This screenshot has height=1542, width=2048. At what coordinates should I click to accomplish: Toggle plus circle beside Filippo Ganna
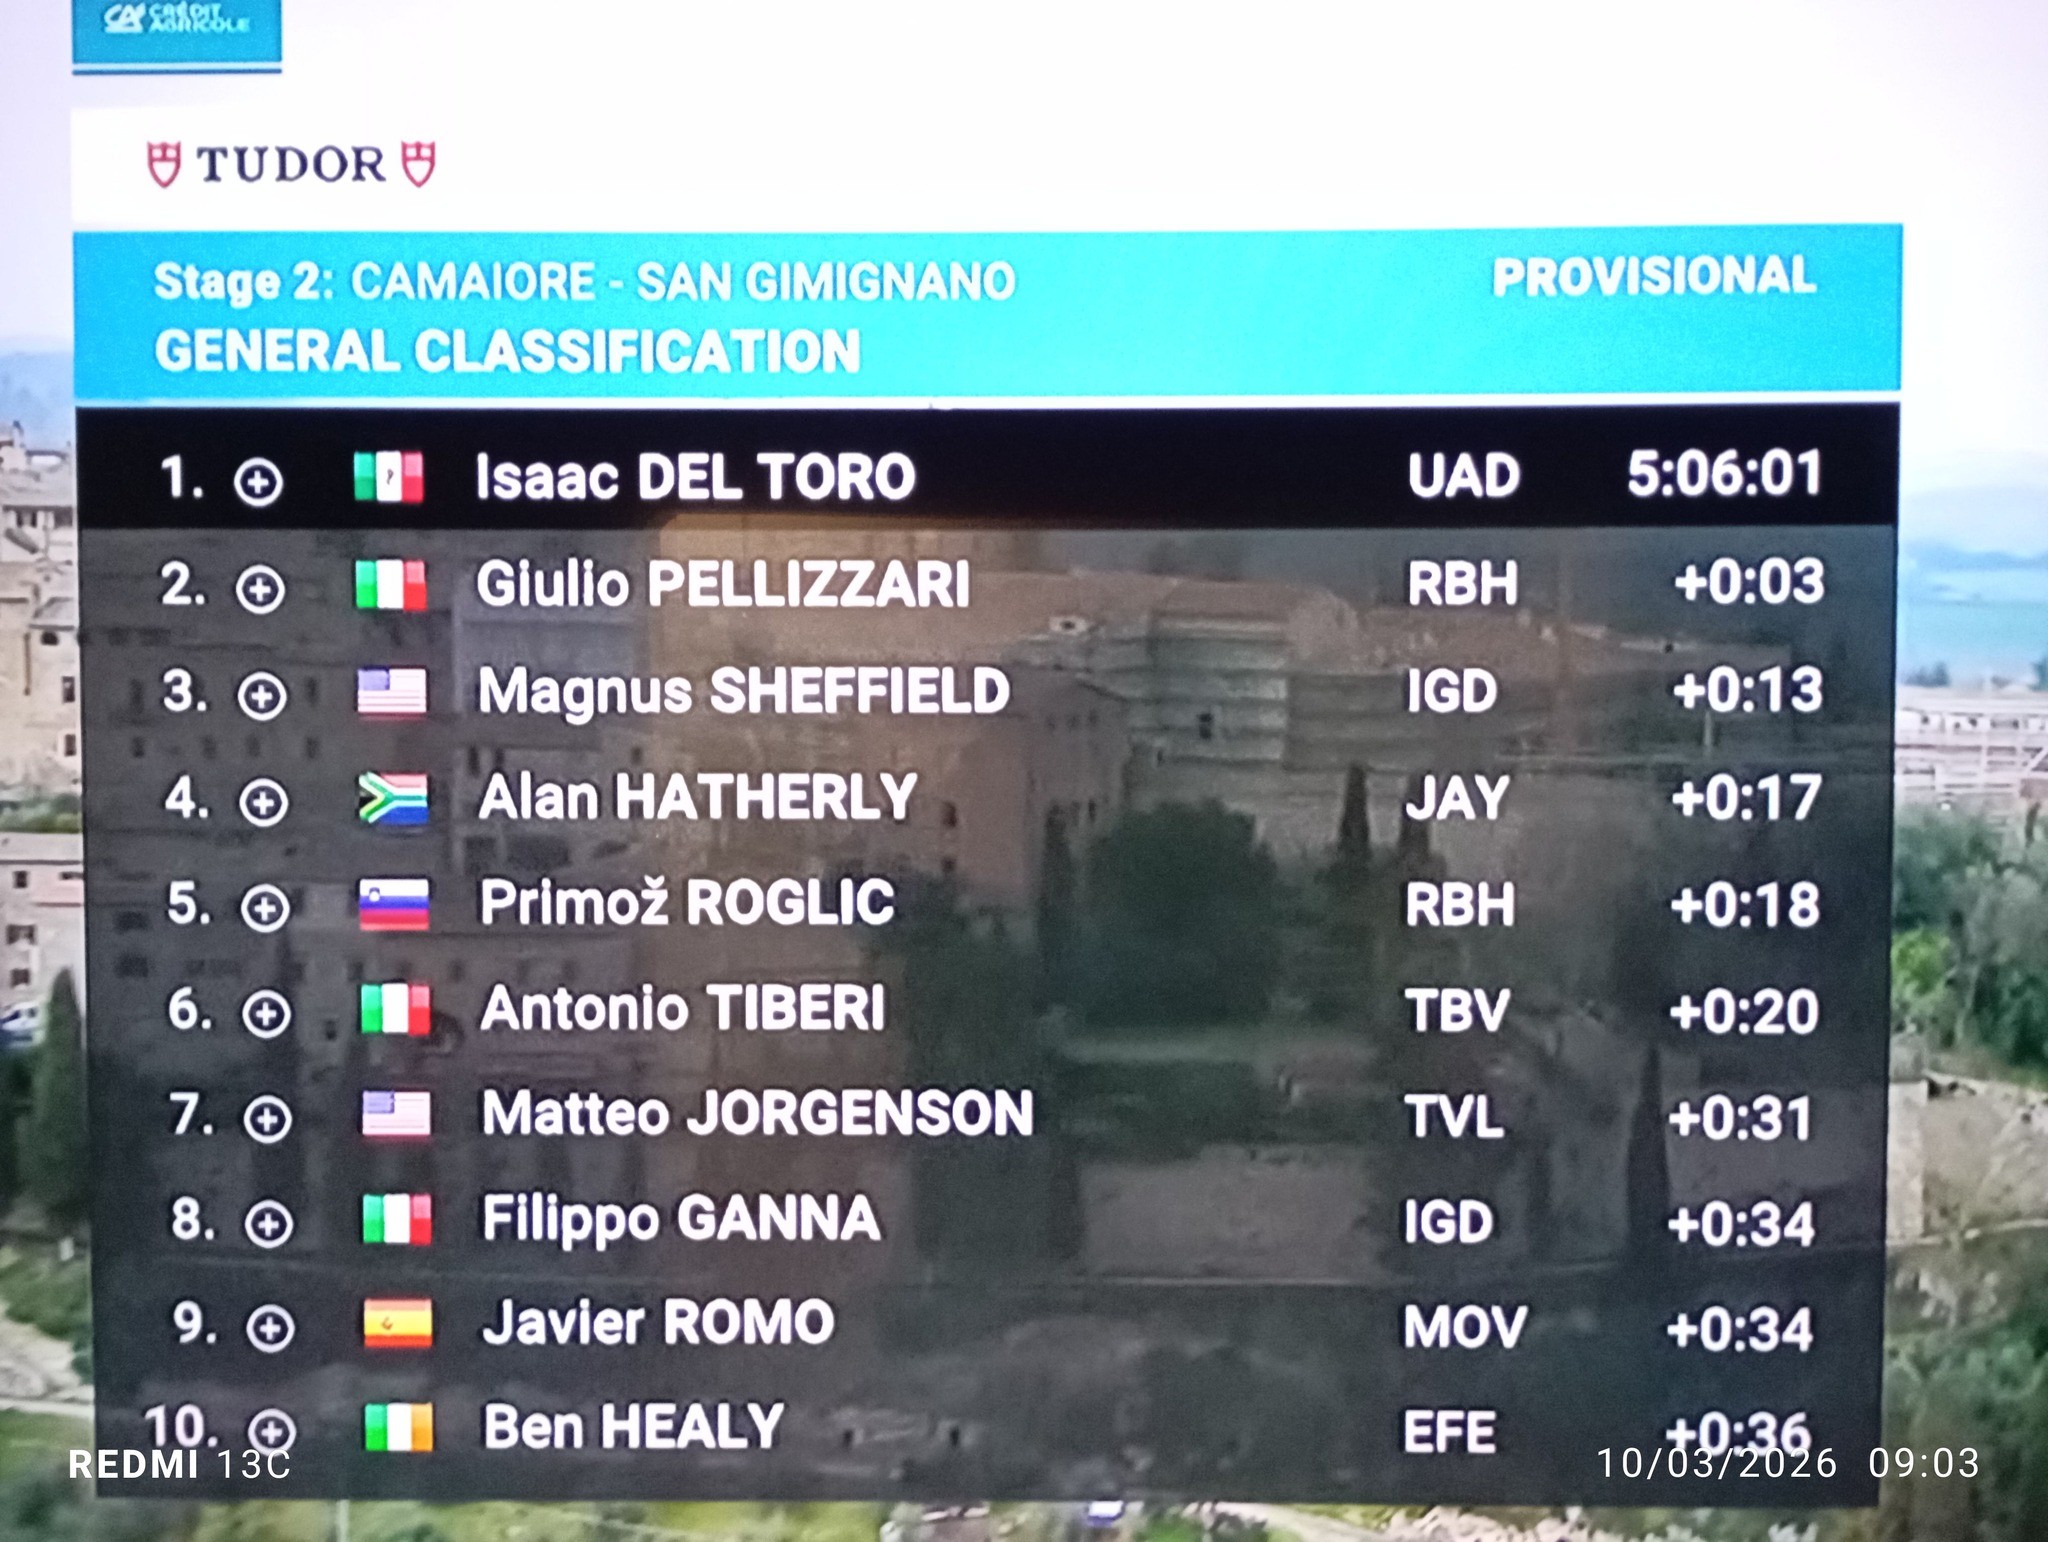269,1224
